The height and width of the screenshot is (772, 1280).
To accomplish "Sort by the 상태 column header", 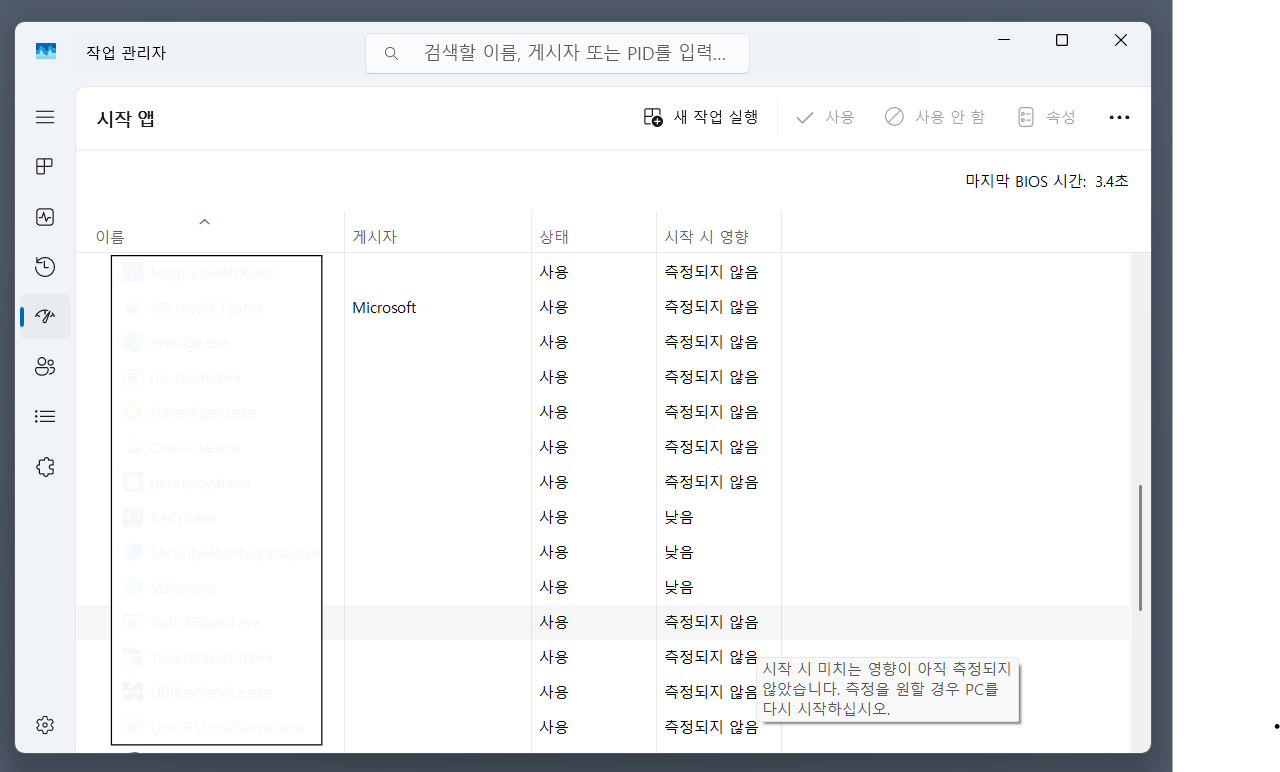I will [554, 237].
